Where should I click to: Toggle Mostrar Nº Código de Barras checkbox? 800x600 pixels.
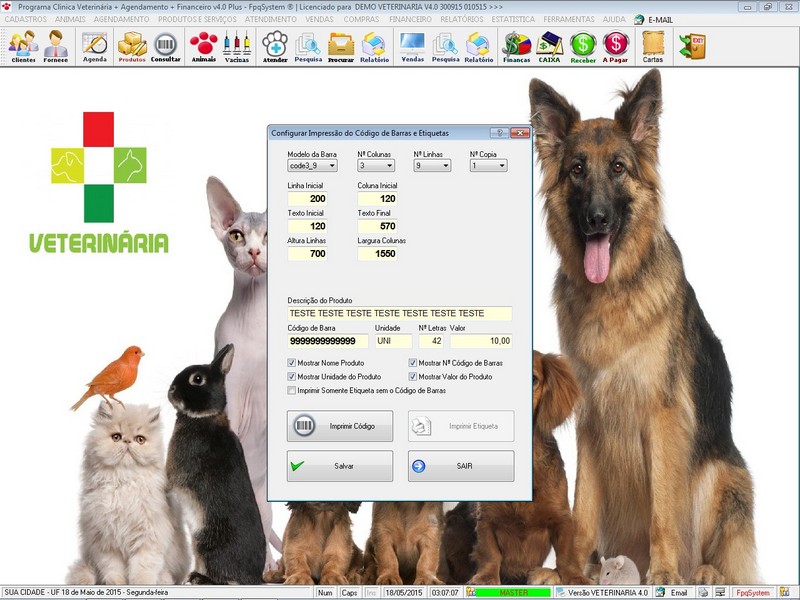tap(412, 363)
